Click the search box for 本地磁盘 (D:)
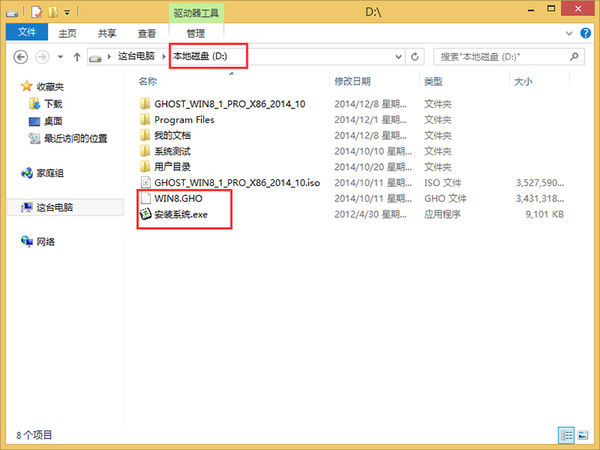The width and height of the screenshot is (600, 450). pos(500,56)
